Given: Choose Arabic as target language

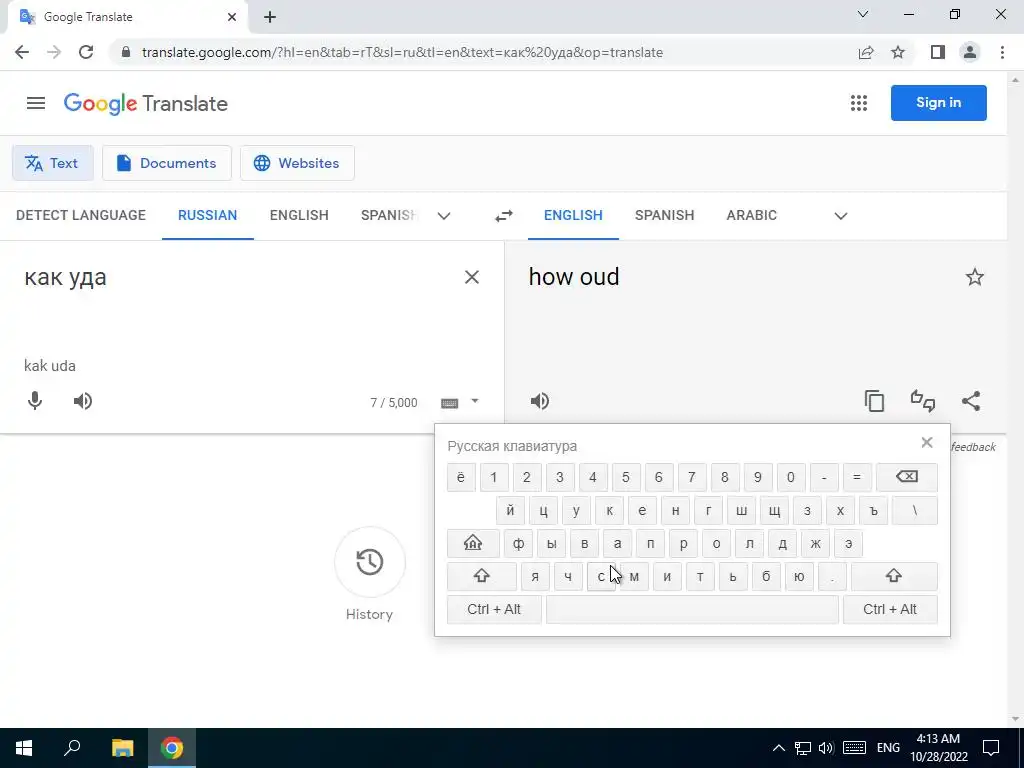Looking at the screenshot, I should pyautogui.click(x=752, y=216).
